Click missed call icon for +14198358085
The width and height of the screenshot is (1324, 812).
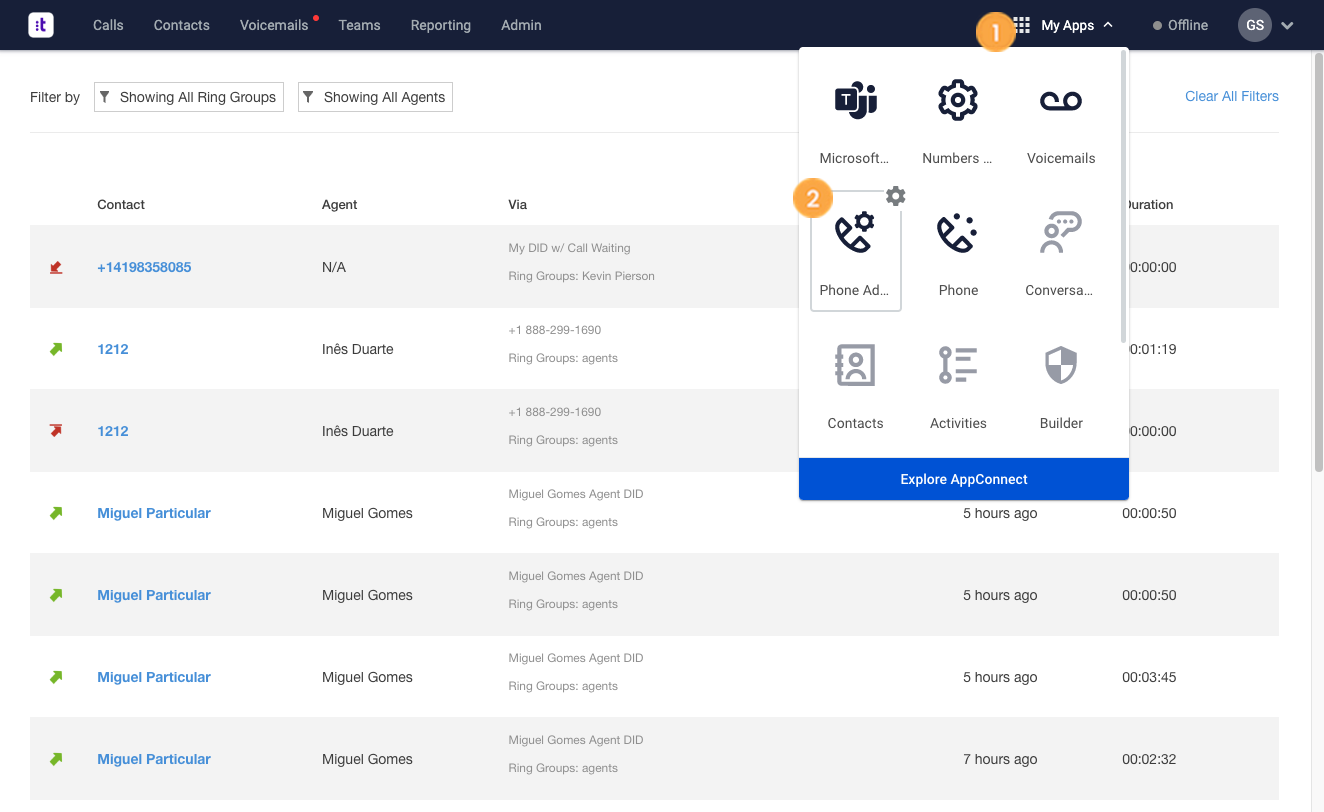point(56,267)
